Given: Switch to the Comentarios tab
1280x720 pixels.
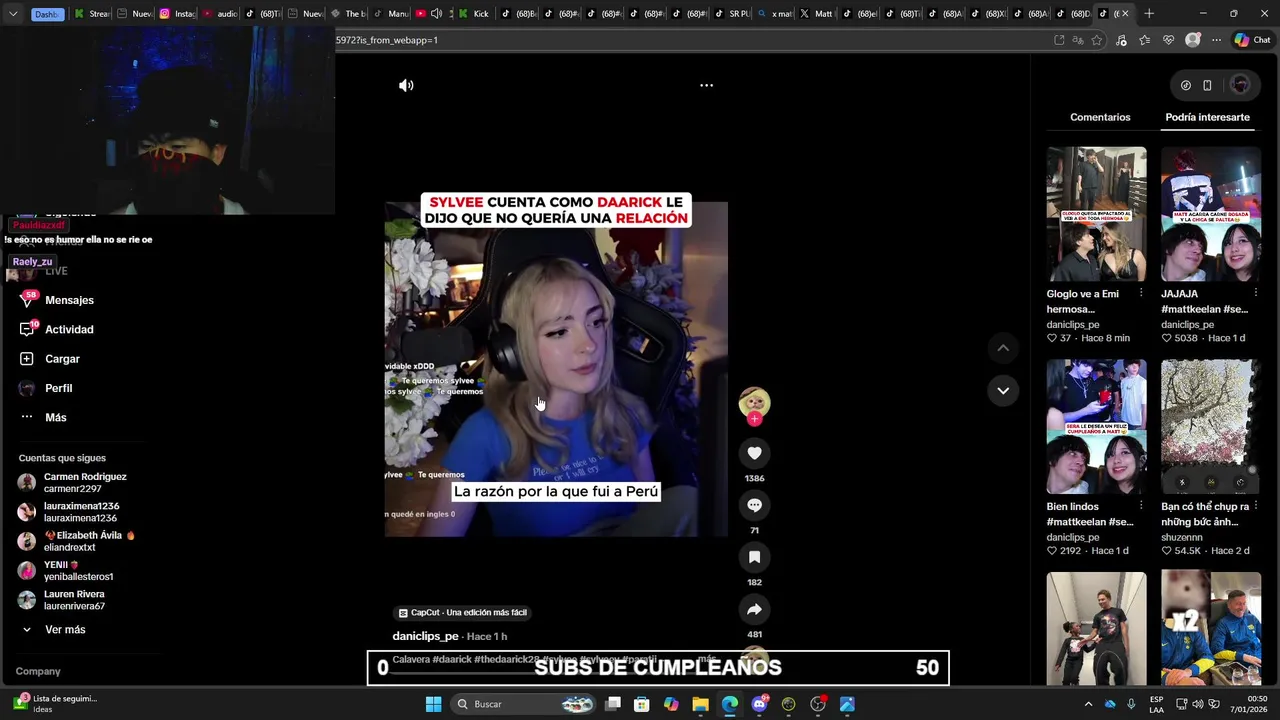Looking at the screenshot, I should click(1100, 117).
